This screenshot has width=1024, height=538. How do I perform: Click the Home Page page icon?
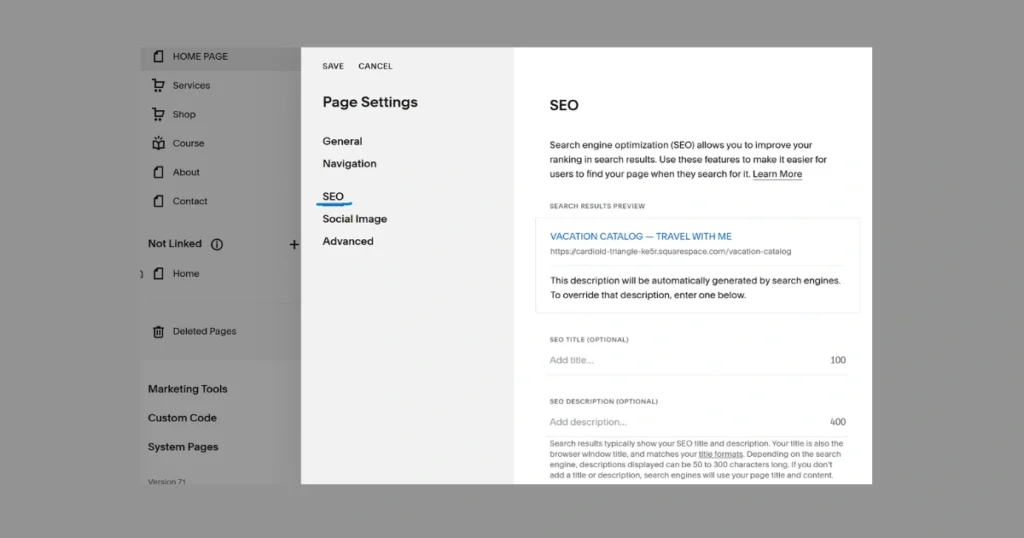pyautogui.click(x=158, y=57)
